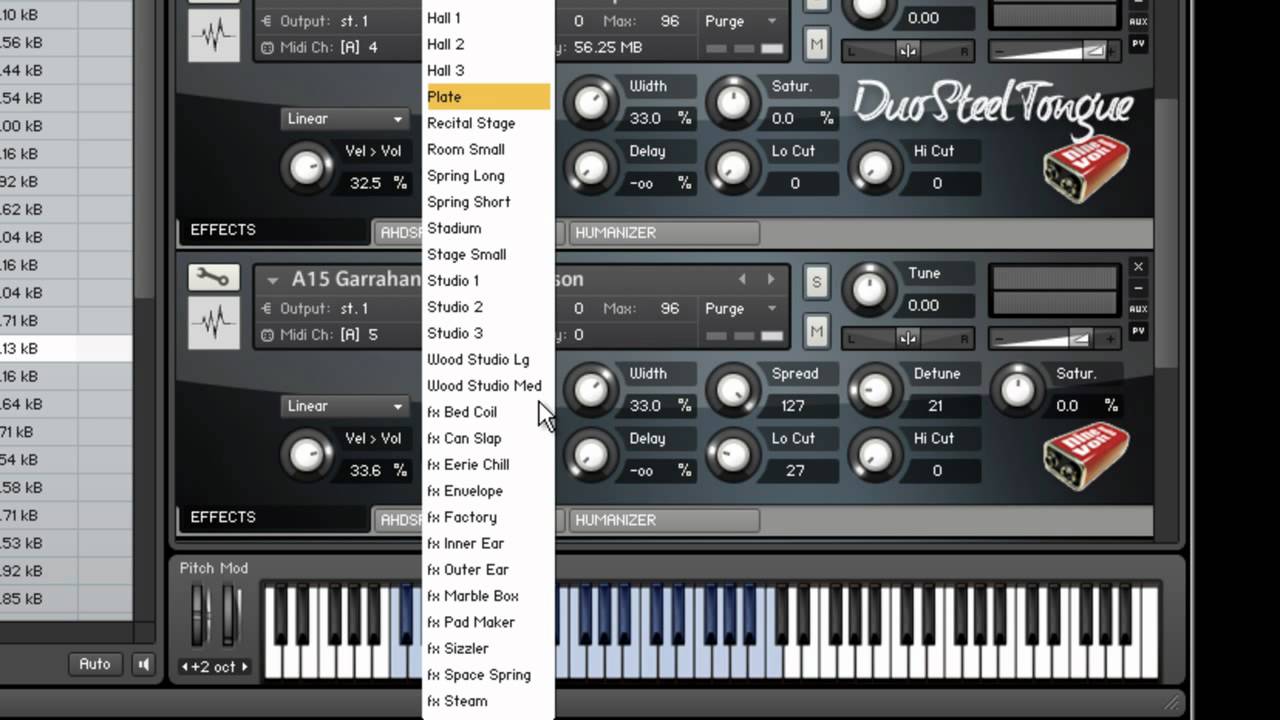
Task: Click the Auto button
Action: tap(95, 664)
